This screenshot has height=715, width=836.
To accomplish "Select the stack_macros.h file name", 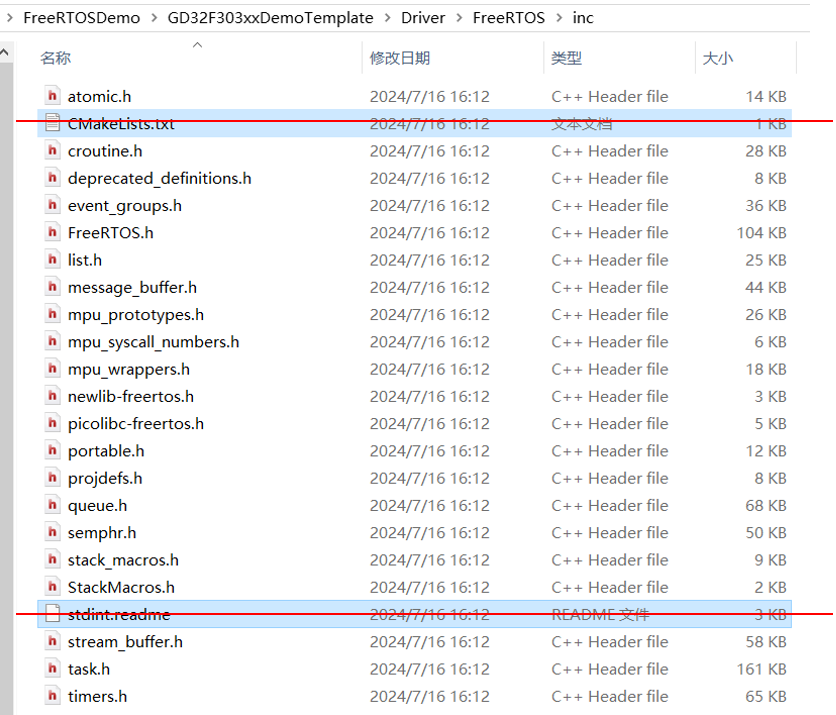I will [123, 560].
